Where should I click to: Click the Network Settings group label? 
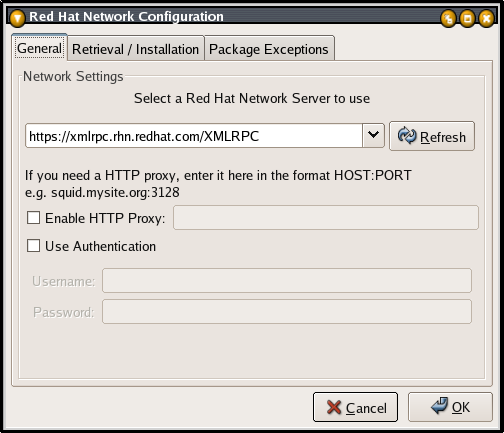pos(73,76)
